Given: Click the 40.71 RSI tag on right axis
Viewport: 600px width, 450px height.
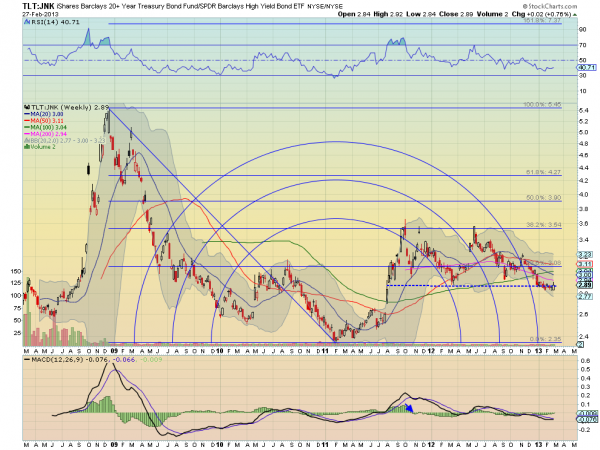Looking at the screenshot, I should click(586, 68).
